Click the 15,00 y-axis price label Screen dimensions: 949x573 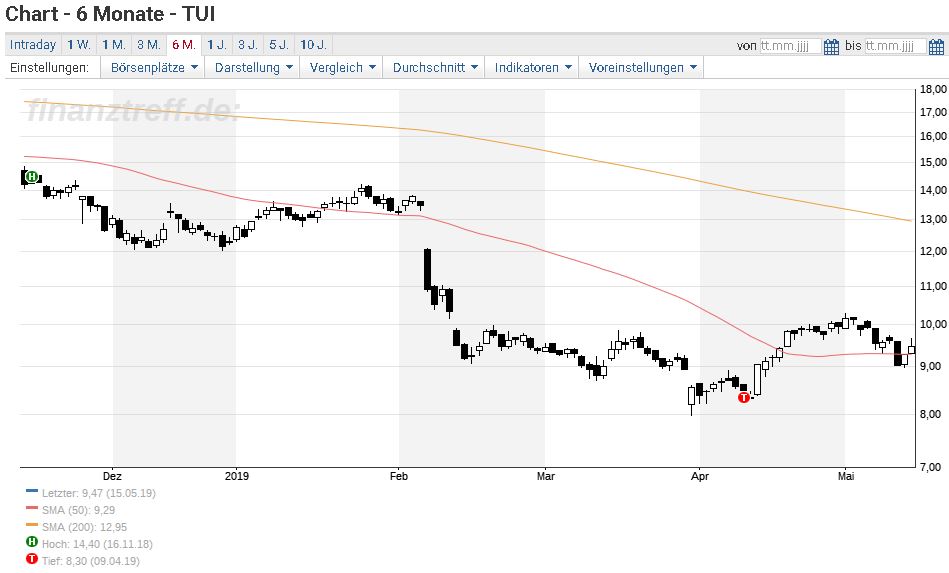point(933,162)
